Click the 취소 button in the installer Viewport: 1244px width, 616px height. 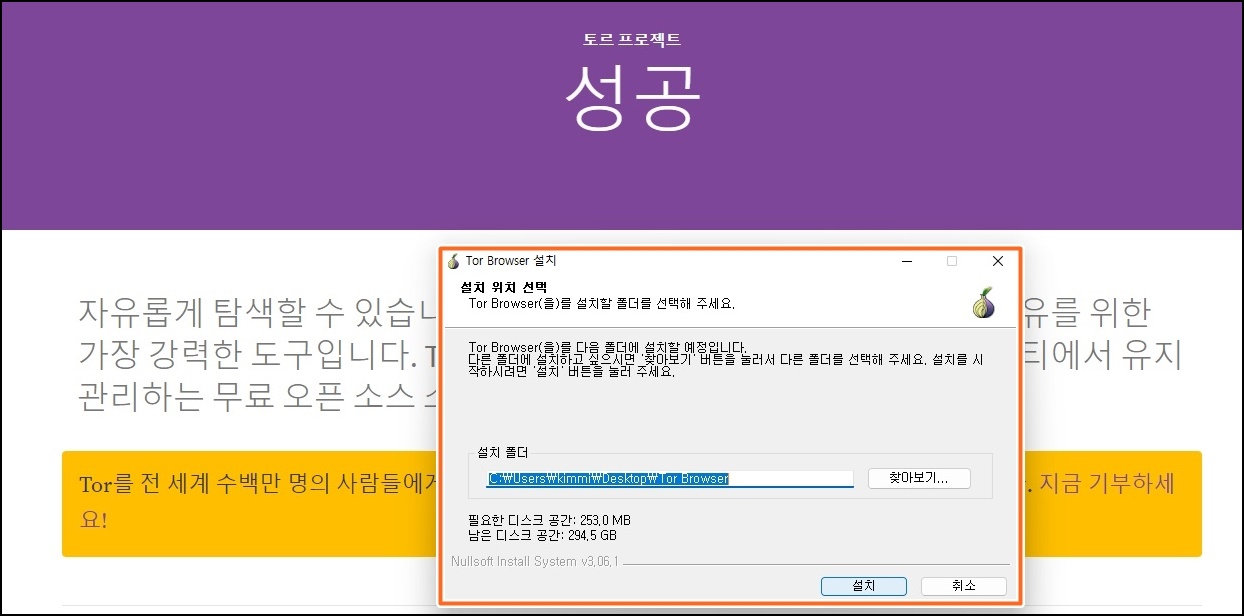[x=963, y=586]
